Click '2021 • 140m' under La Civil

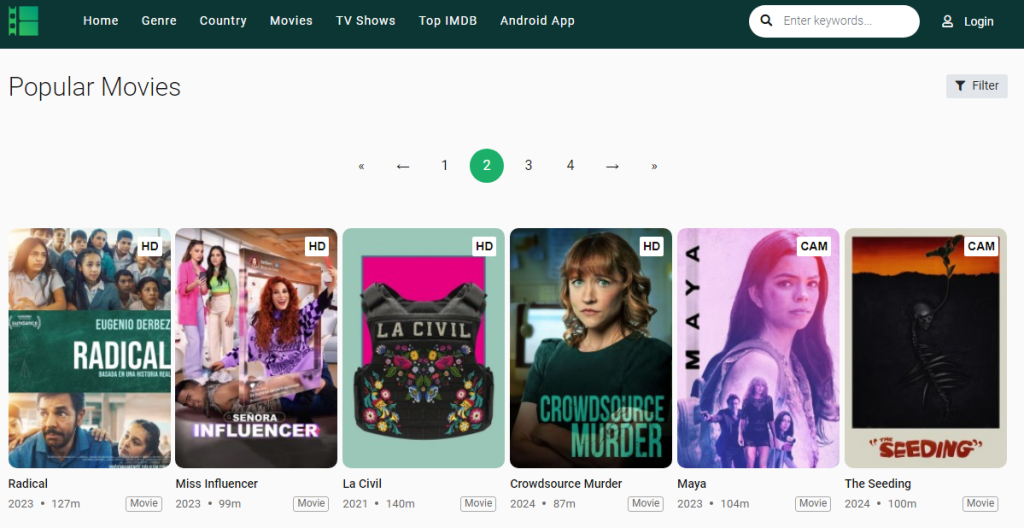(x=379, y=504)
